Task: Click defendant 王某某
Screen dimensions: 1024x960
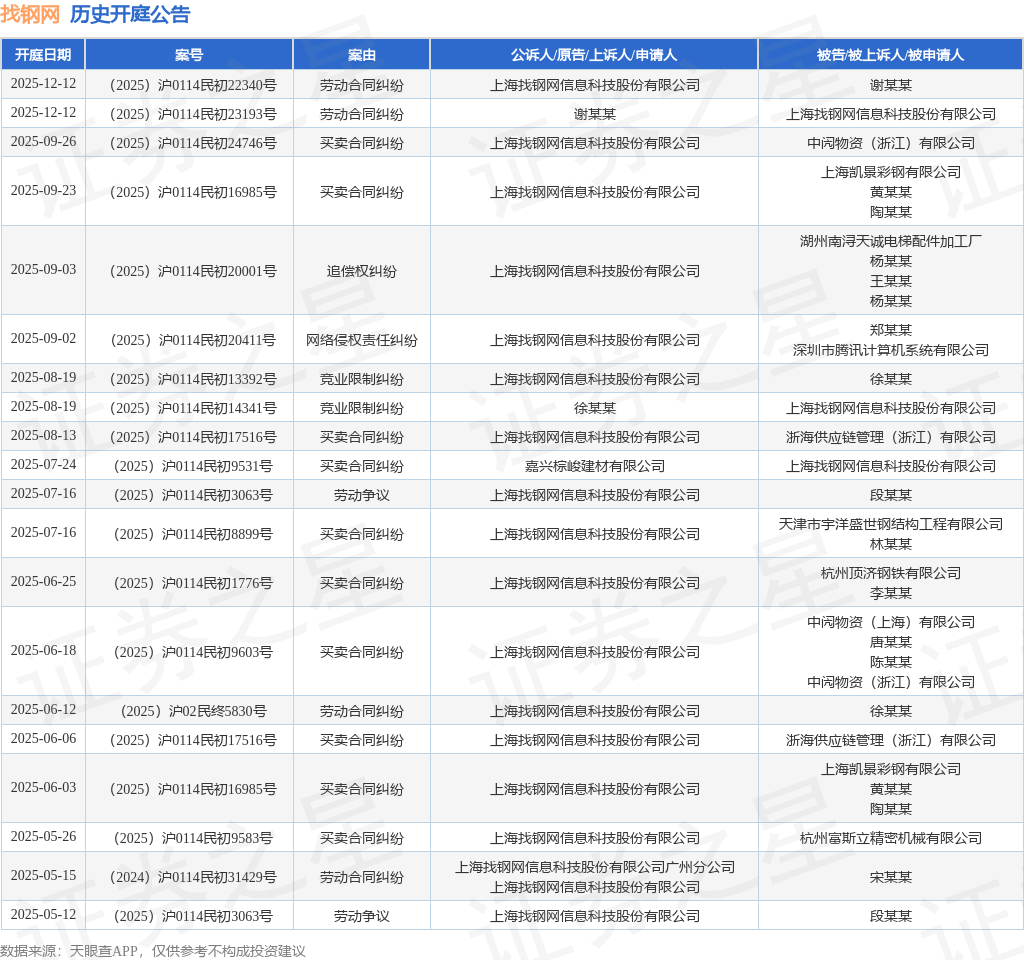Action: pyautogui.click(x=891, y=281)
